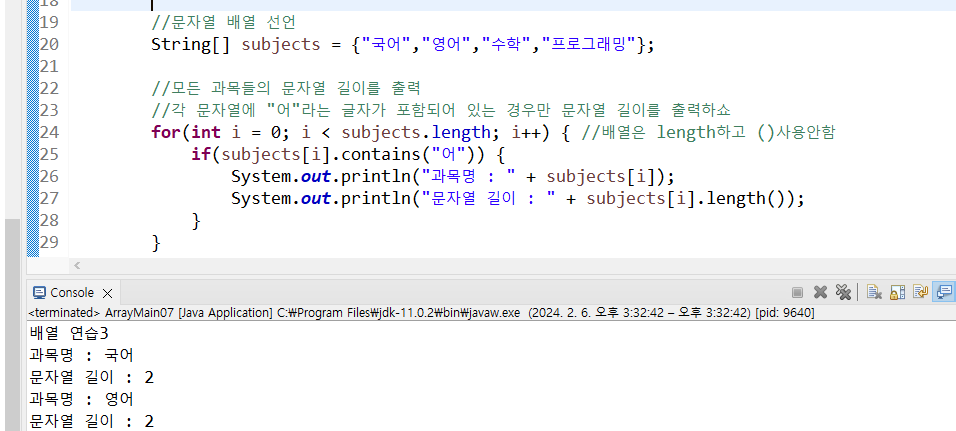Screen dimensions: 956x431
Task: Toggle Word Wrap in the Console toolbar
Action: 920,293
